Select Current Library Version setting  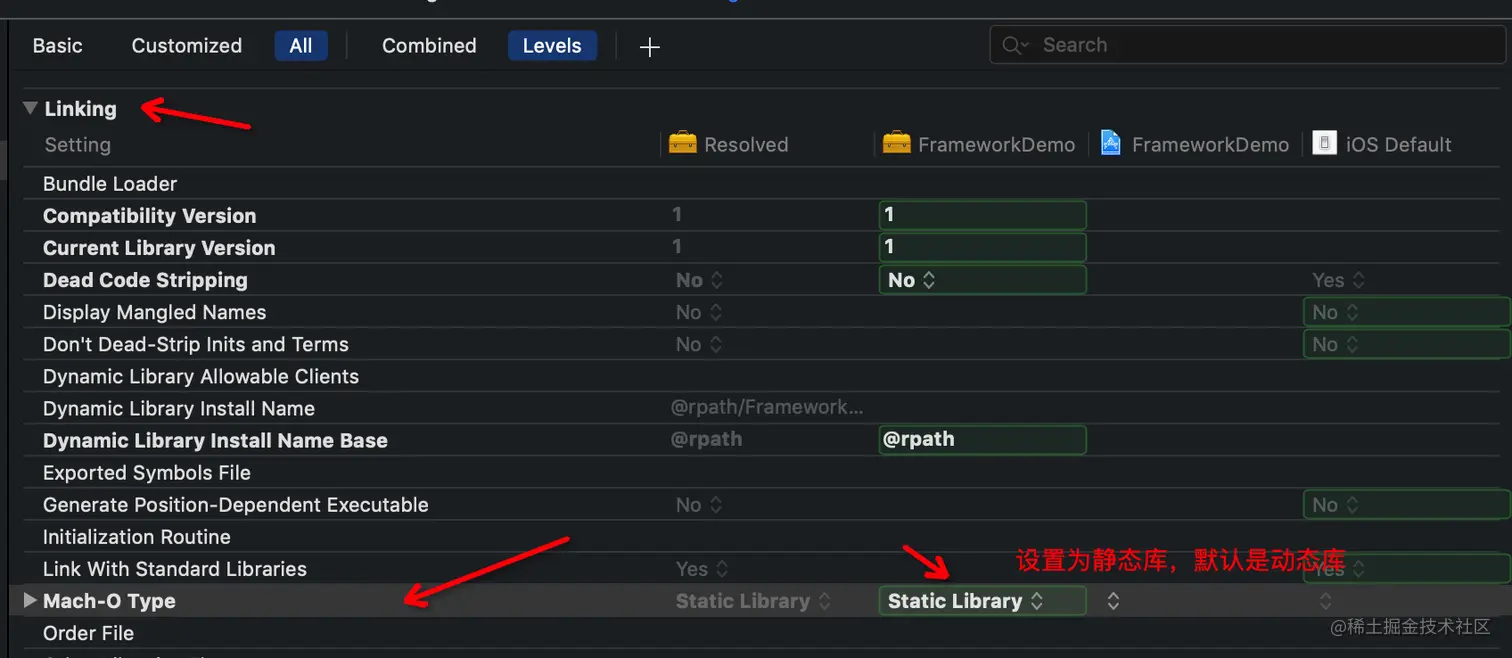pyautogui.click(x=159, y=248)
